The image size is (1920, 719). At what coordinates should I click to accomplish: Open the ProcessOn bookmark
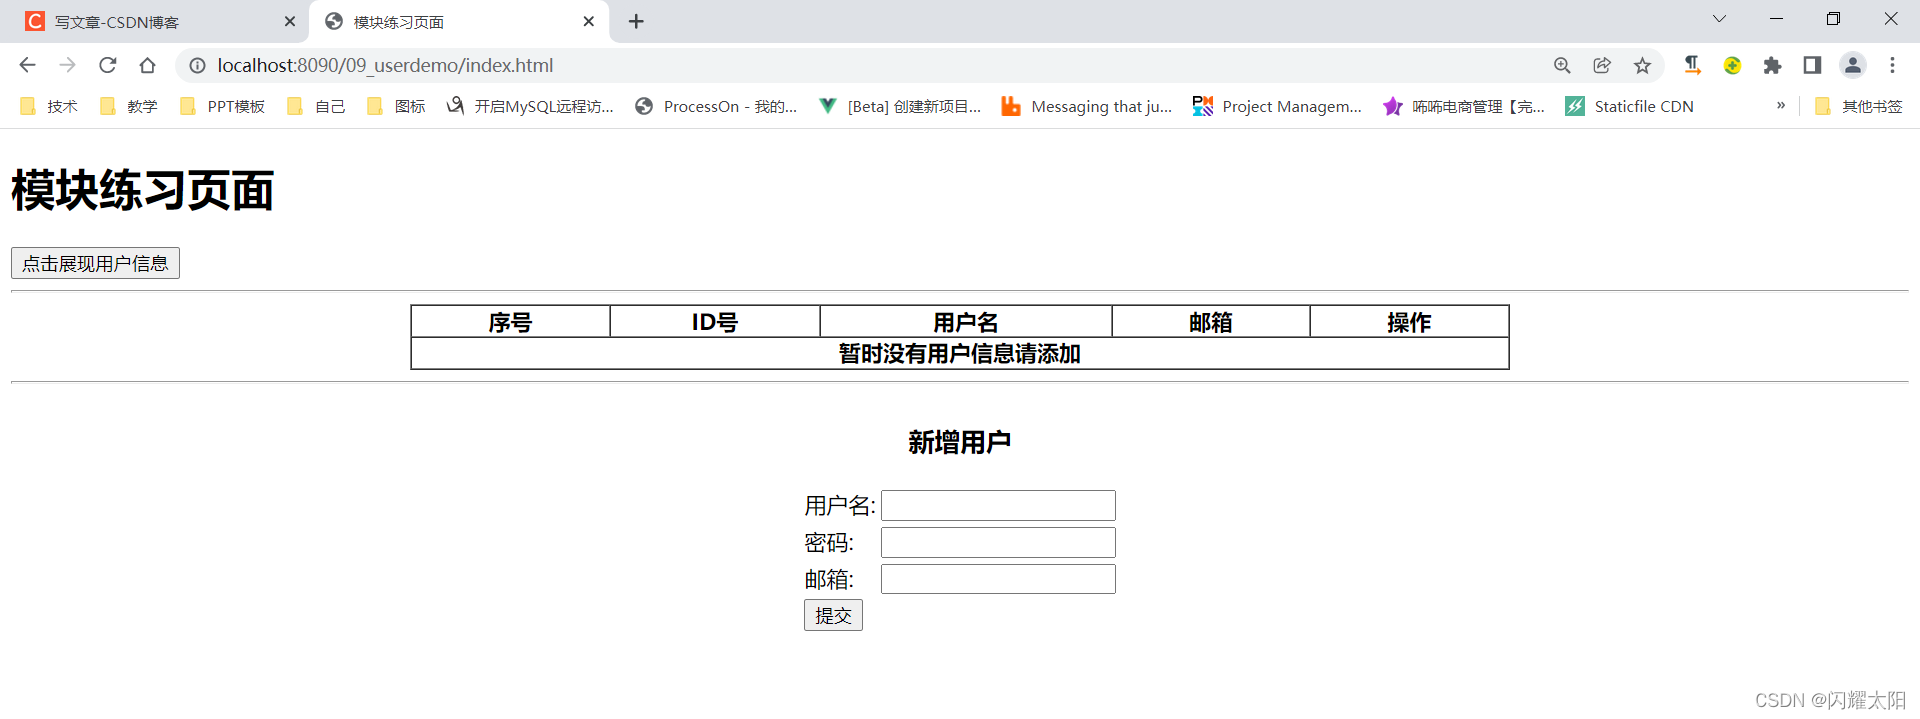[x=716, y=106]
